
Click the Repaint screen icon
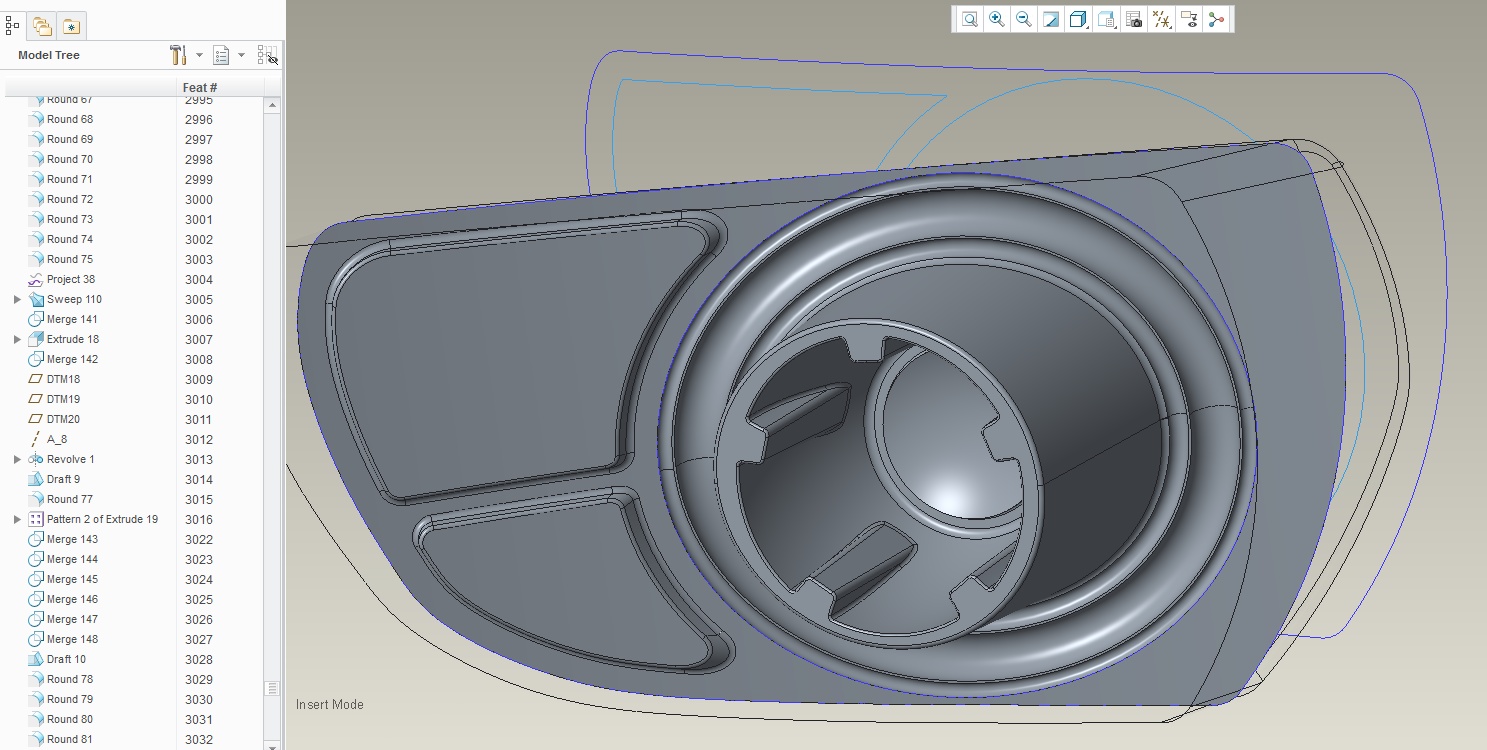coord(1051,19)
